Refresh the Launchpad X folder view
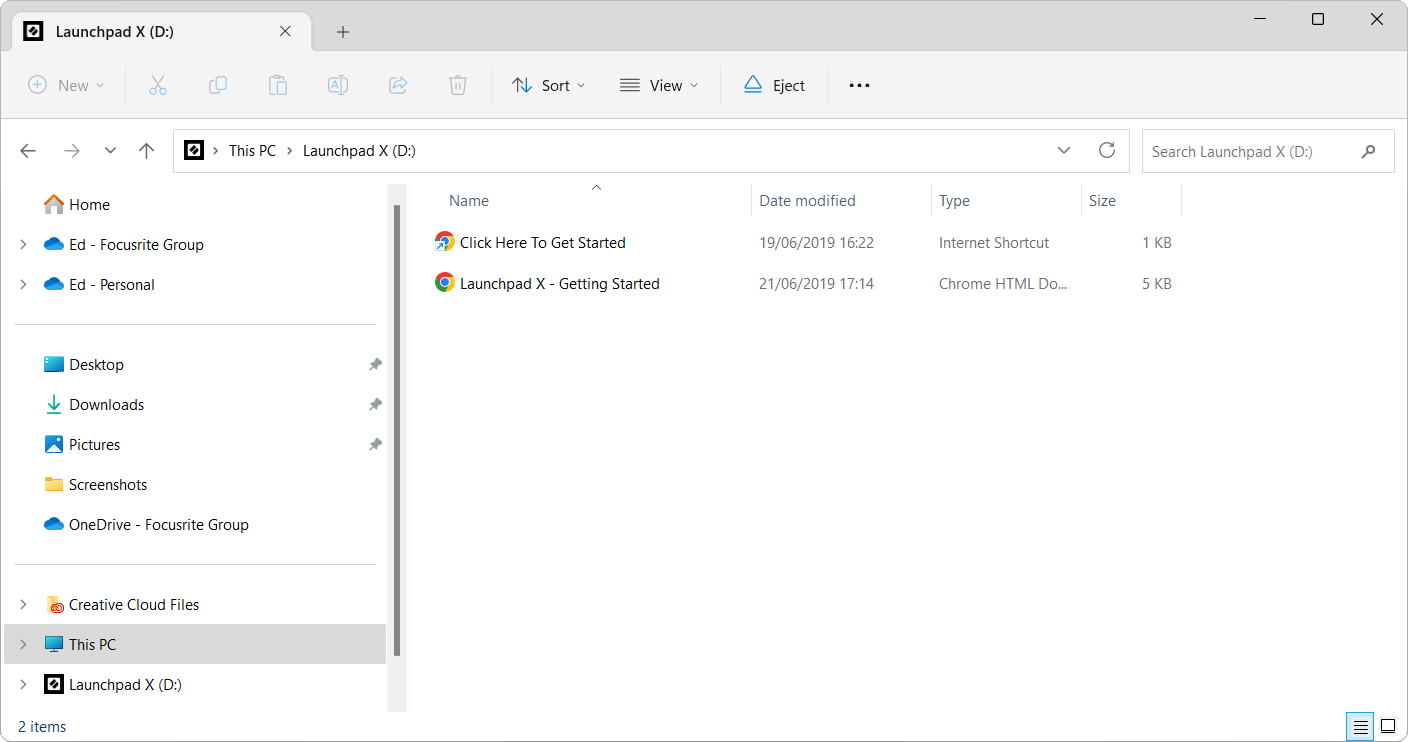This screenshot has width=1408, height=742. pyautogui.click(x=1107, y=151)
